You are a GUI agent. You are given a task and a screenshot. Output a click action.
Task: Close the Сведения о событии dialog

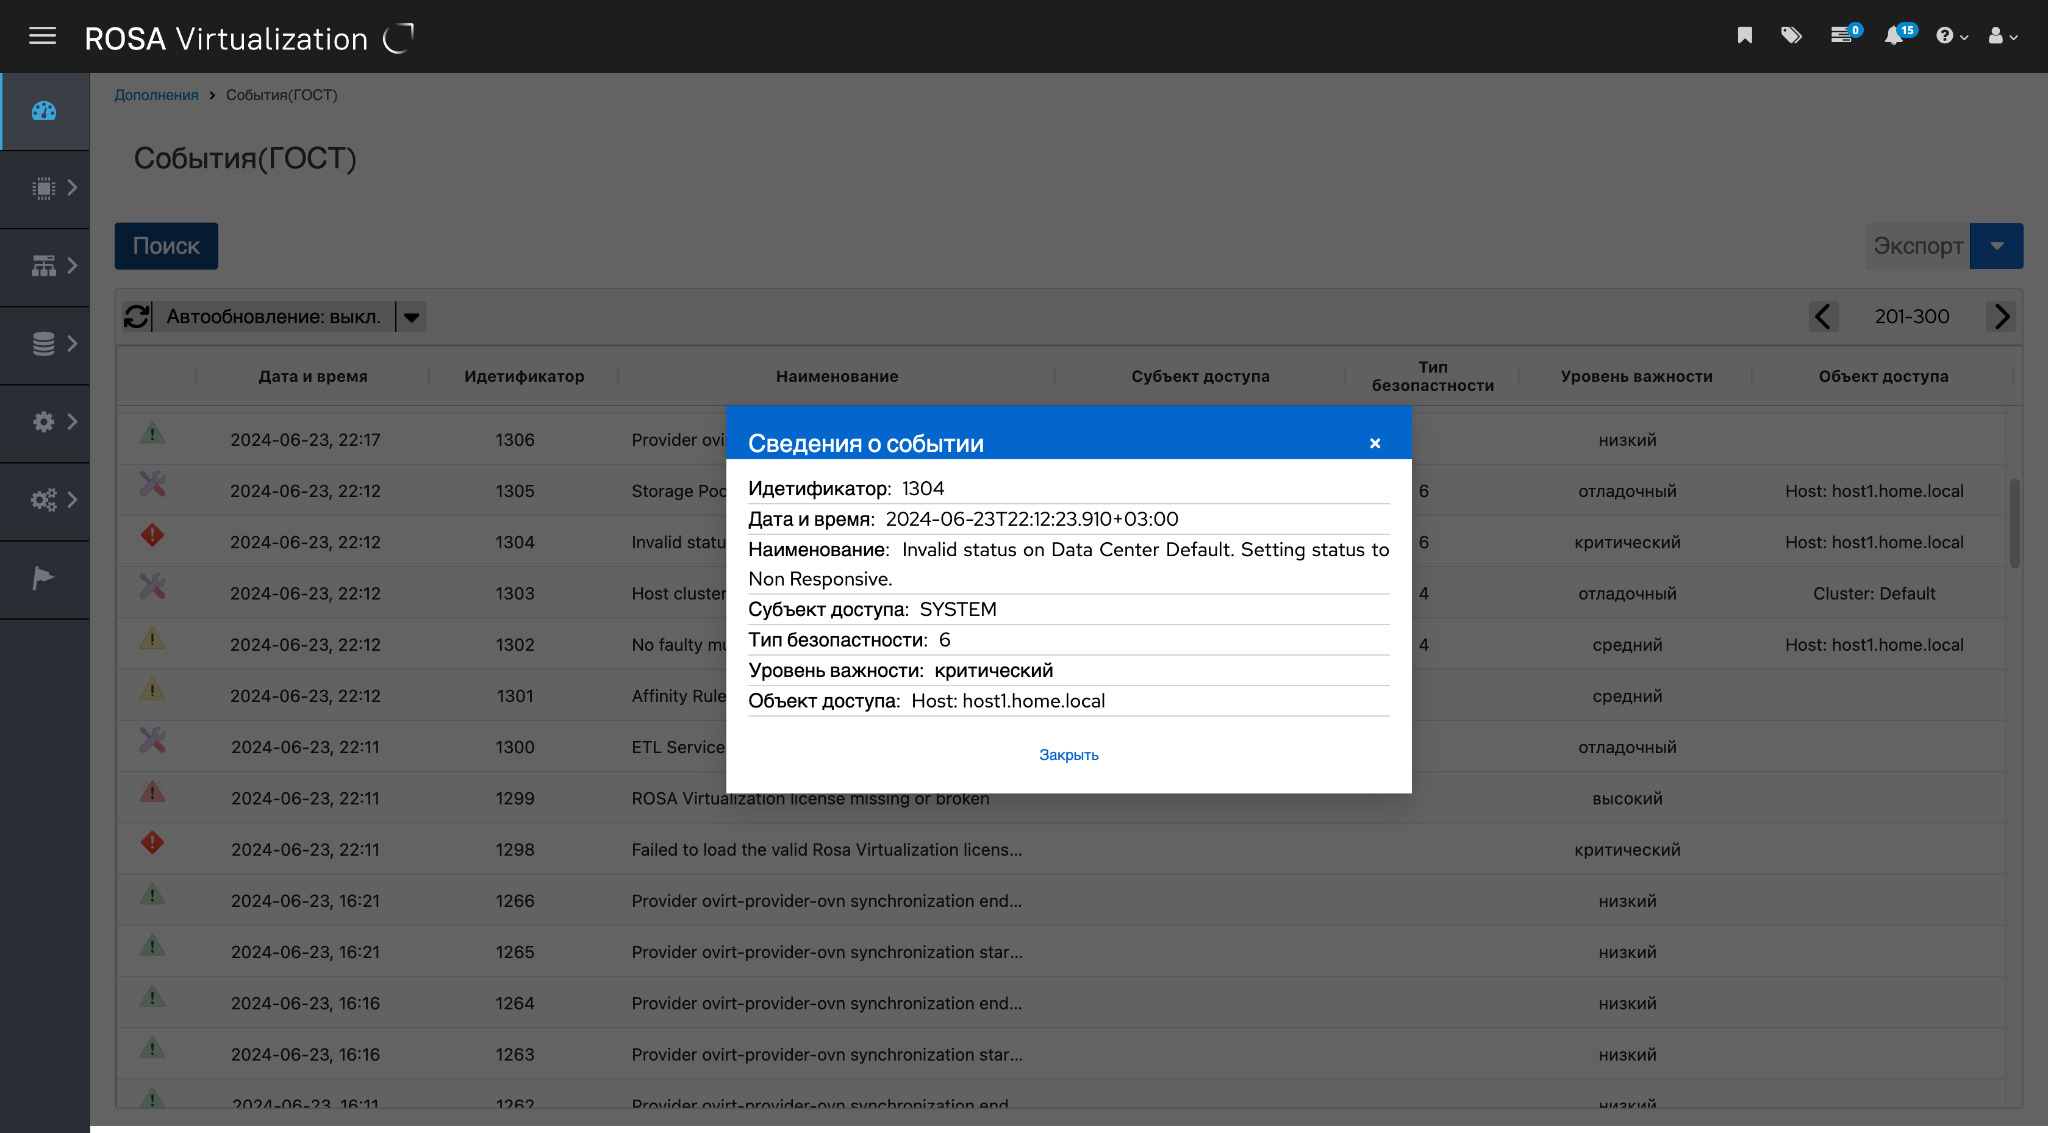(x=1375, y=443)
